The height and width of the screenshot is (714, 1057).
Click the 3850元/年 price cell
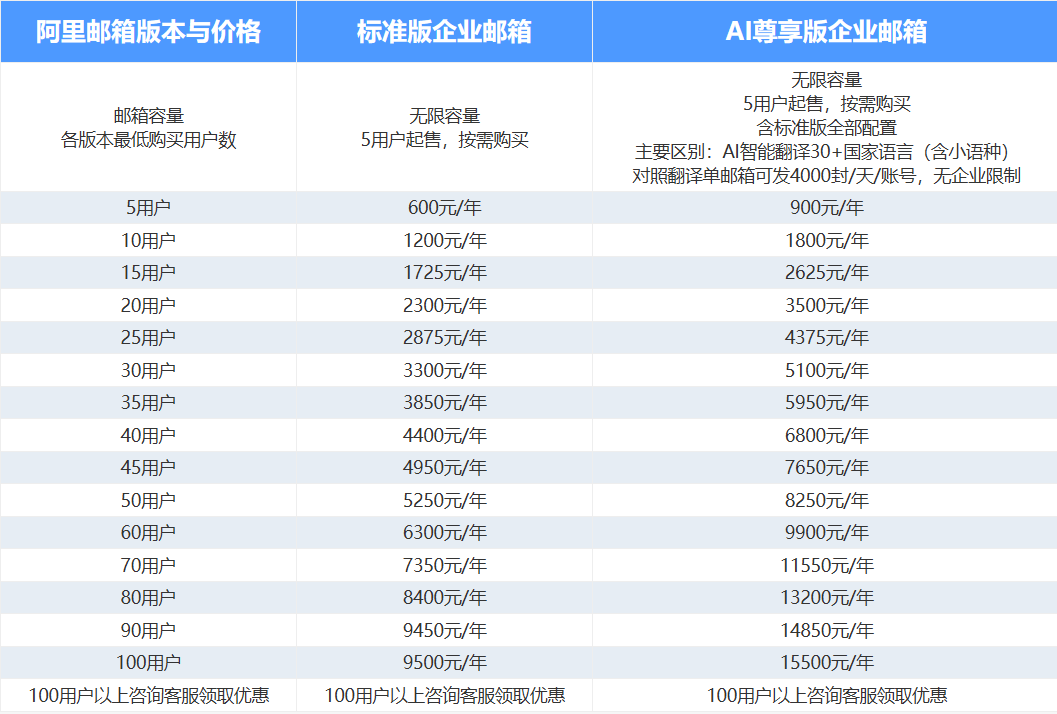click(444, 403)
